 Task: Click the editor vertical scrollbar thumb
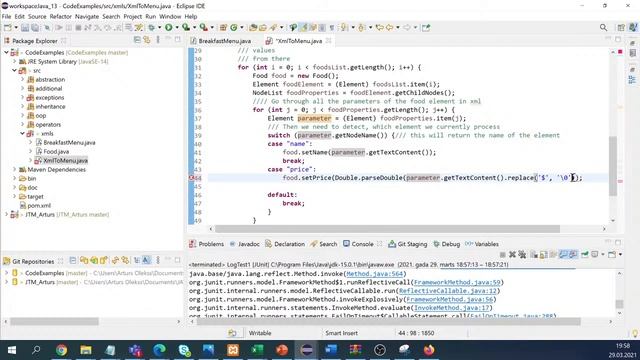coord(613,166)
